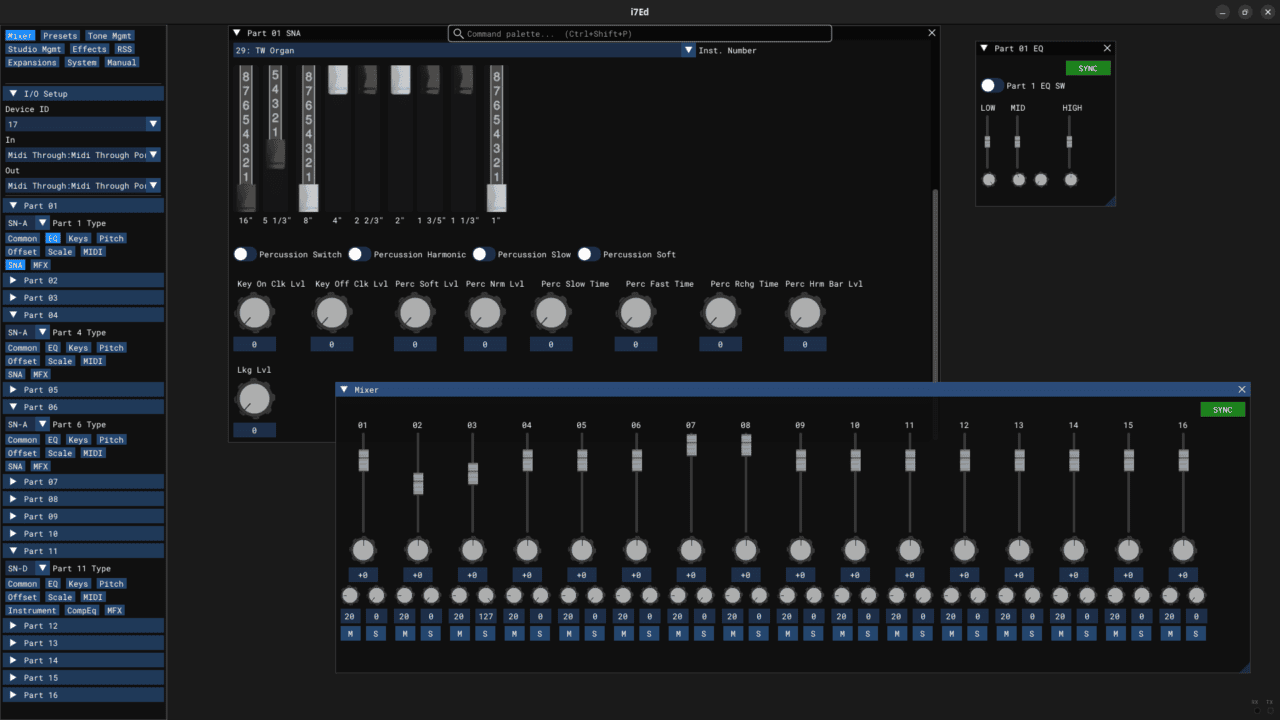
Task: Open the Part 11 Type dropdown
Action: pyautogui.click(x=42, y=568)
